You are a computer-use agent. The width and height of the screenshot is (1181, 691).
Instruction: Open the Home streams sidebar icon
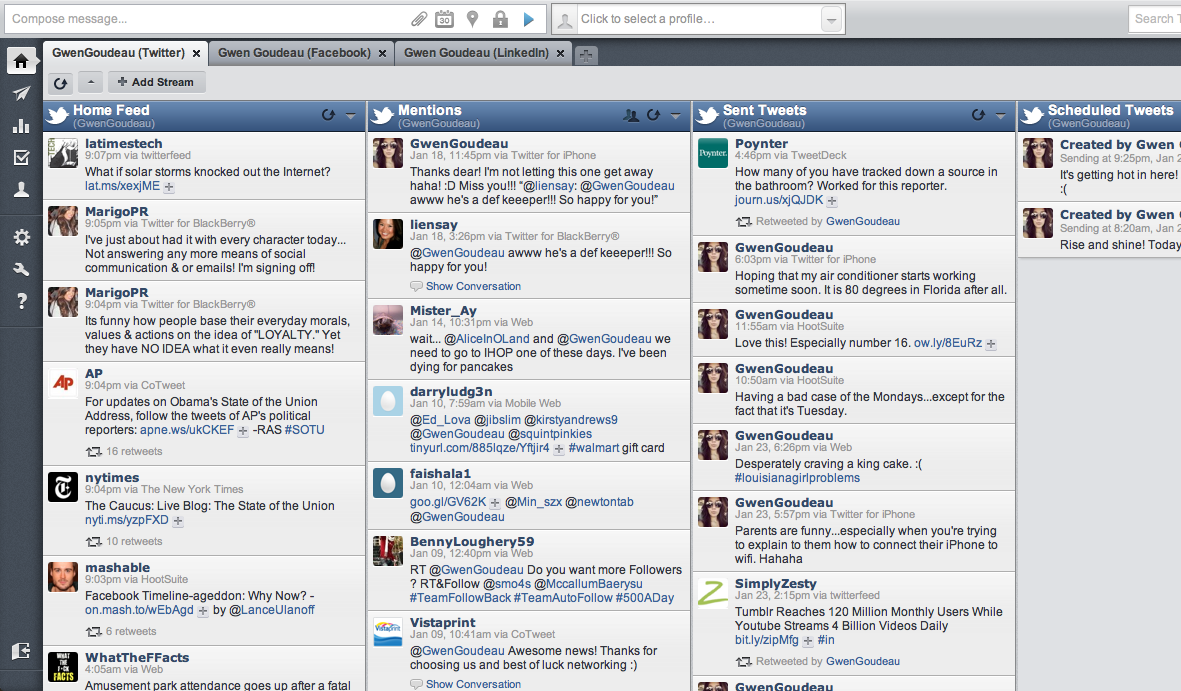point(21,61)
